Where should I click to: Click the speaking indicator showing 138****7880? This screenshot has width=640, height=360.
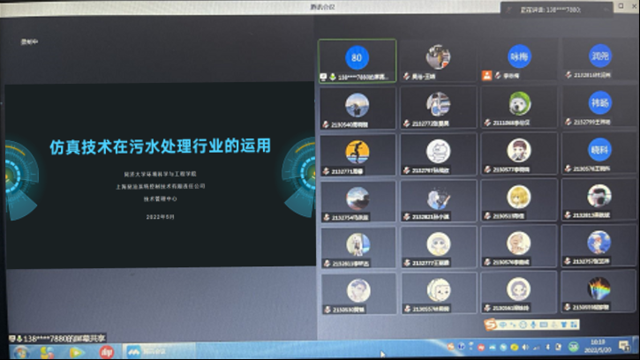[557, 9]
